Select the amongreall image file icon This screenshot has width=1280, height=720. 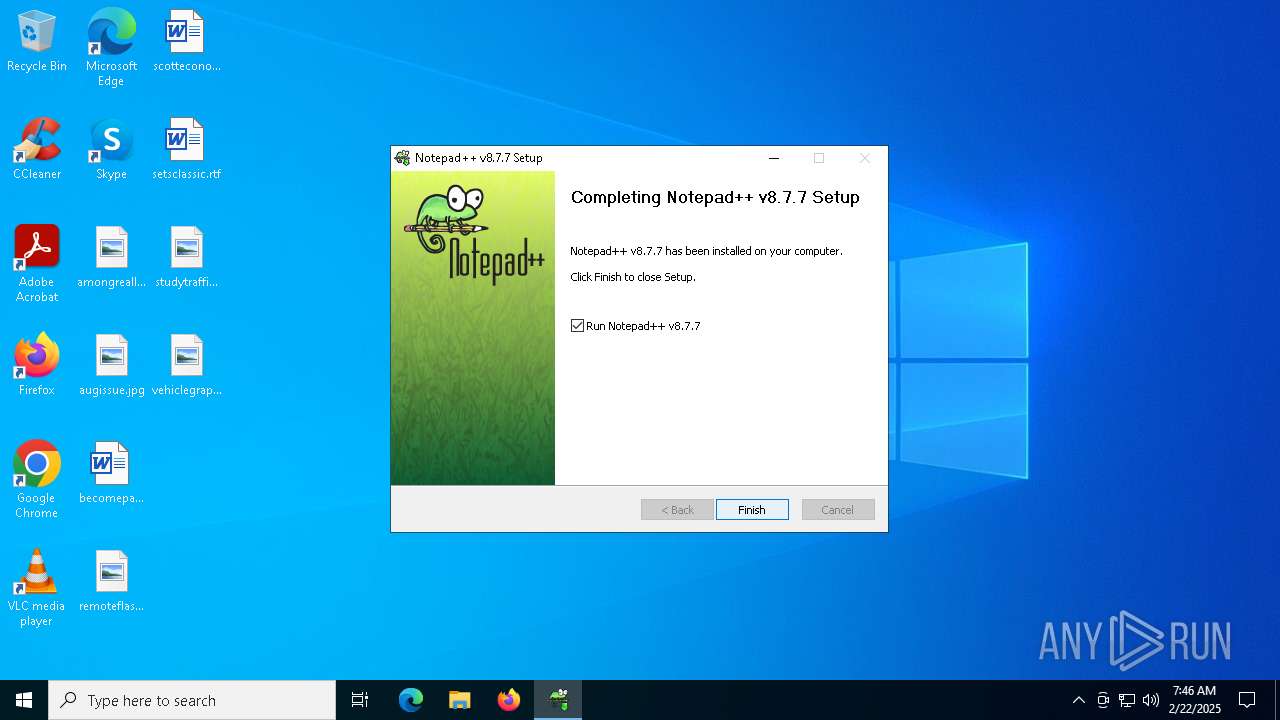111,257
